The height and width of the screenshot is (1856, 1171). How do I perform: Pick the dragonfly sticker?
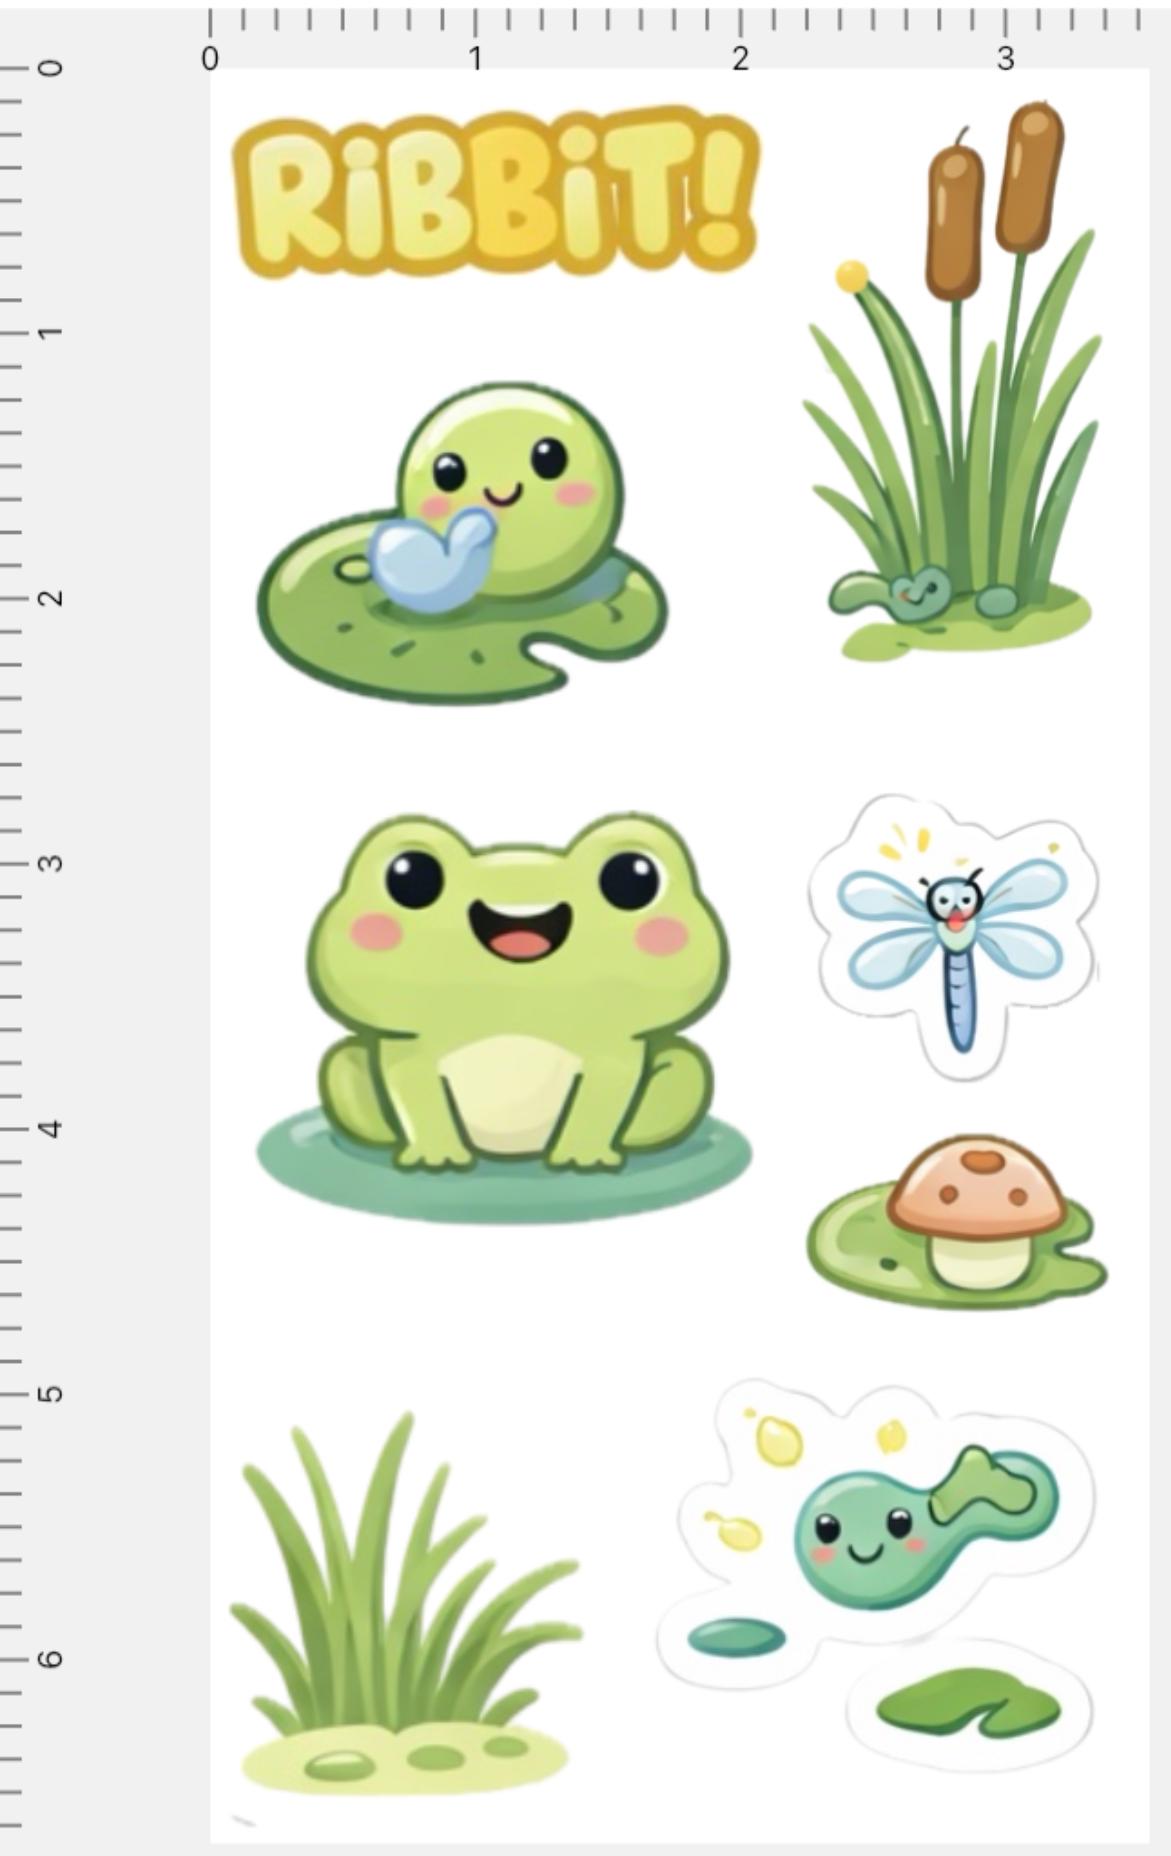coord(952,937)
